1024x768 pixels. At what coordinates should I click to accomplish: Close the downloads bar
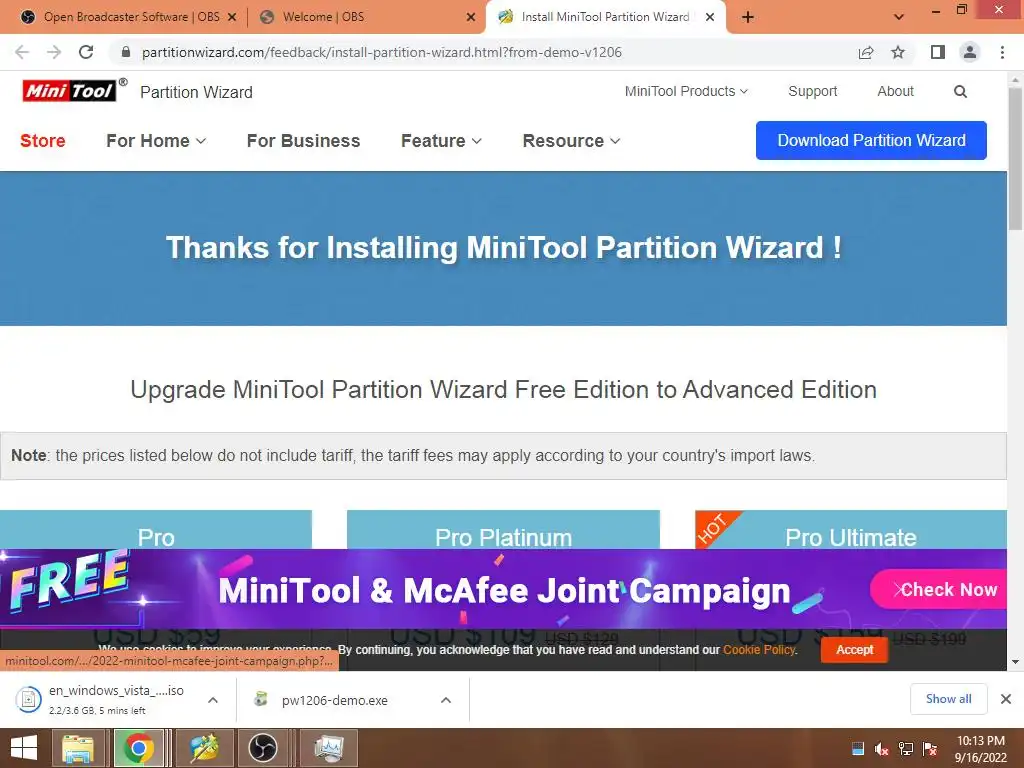tap(1006, 699)
